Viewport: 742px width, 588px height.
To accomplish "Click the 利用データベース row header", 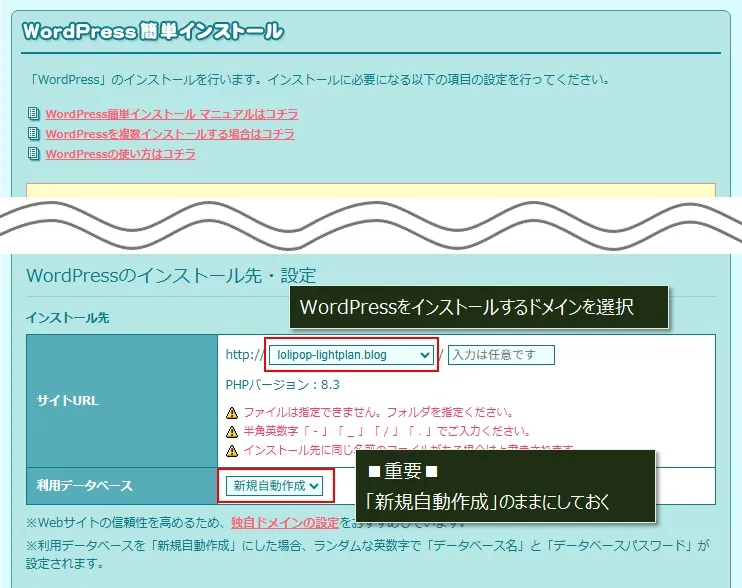I will coord(122,486).
